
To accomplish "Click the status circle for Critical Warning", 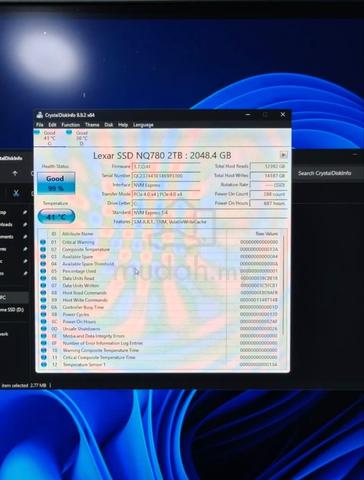I will [x=43, y=242].
